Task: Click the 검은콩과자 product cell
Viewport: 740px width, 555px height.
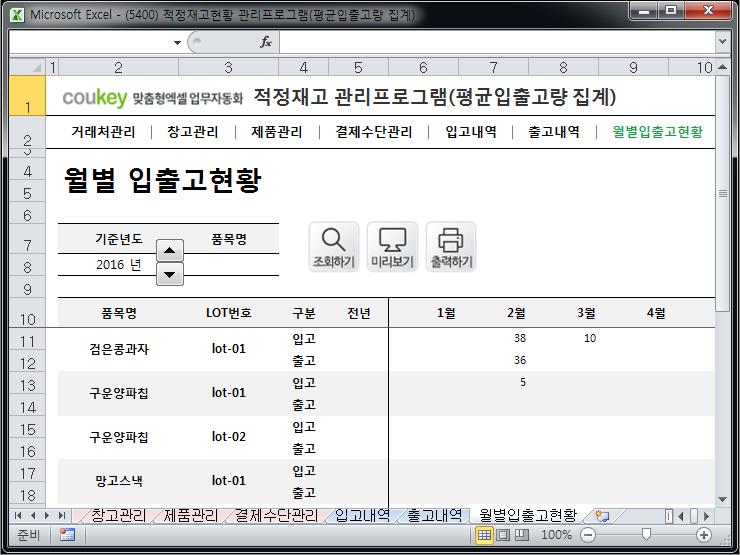Action: click(118, 349)
